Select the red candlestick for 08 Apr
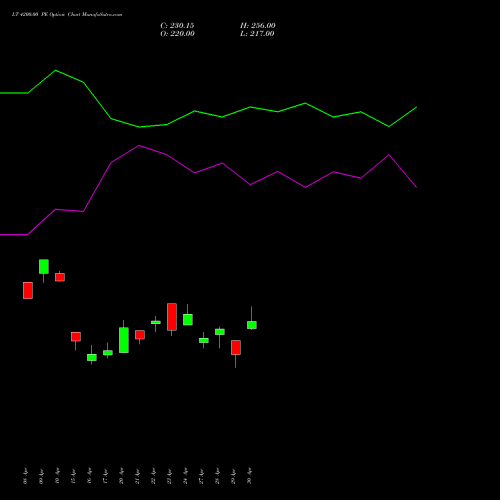The width and height of the screenshot is (500, 500). pos(28,290)
